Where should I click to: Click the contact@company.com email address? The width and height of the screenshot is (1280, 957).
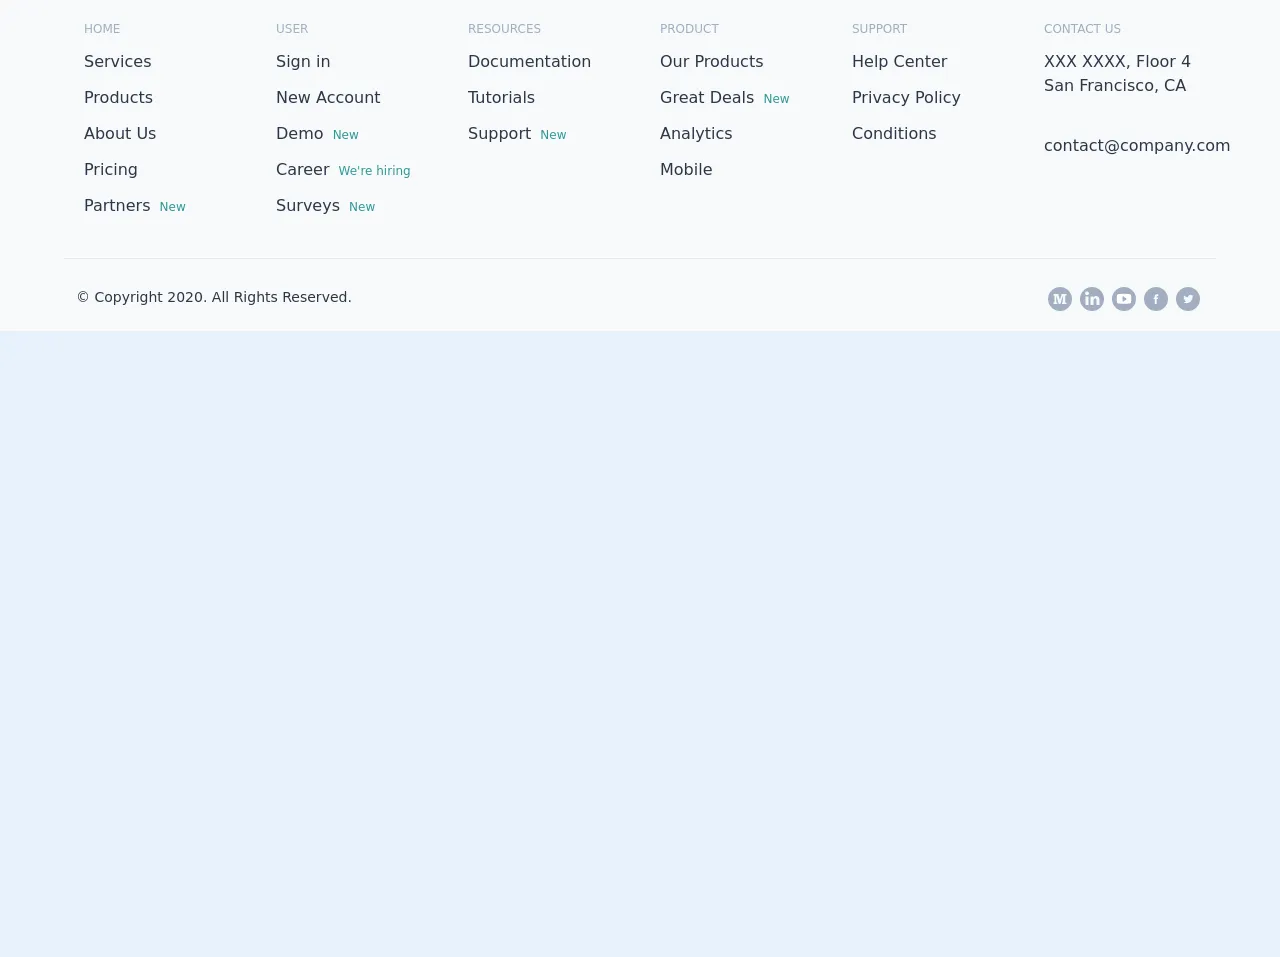pyautogui.click(x=1136, y=146)
